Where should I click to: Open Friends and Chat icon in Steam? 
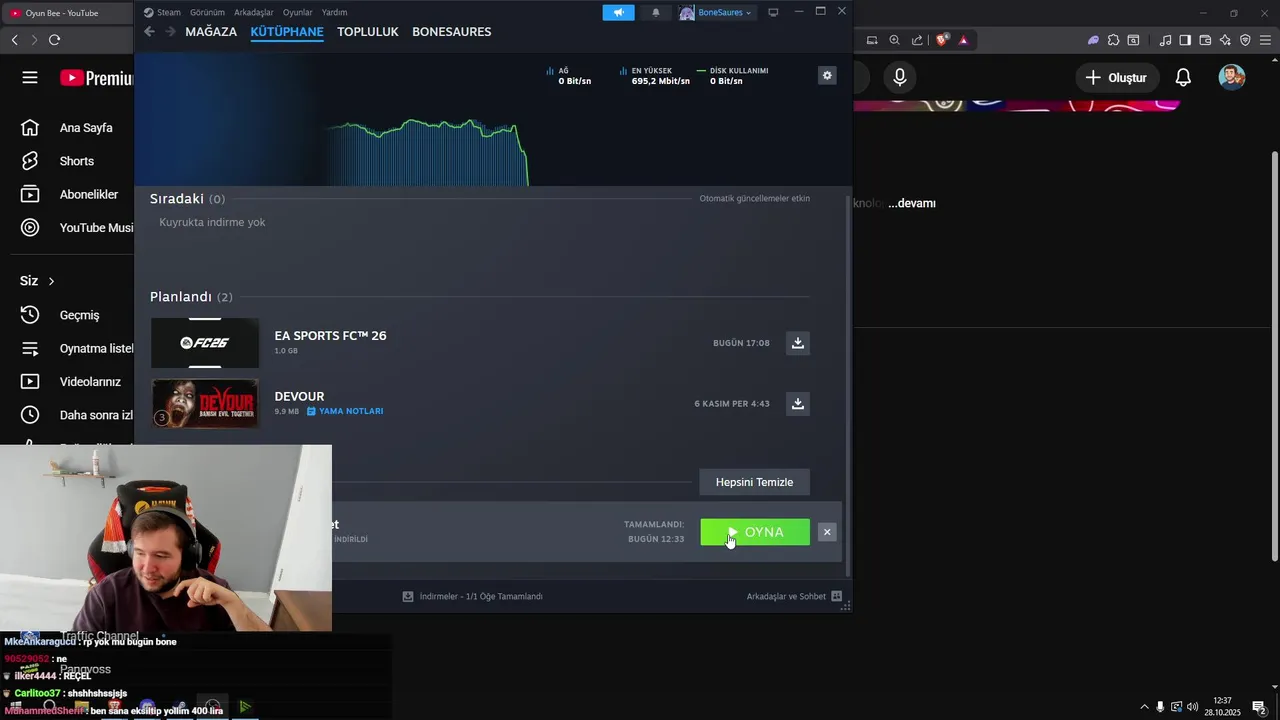point(837,596)
